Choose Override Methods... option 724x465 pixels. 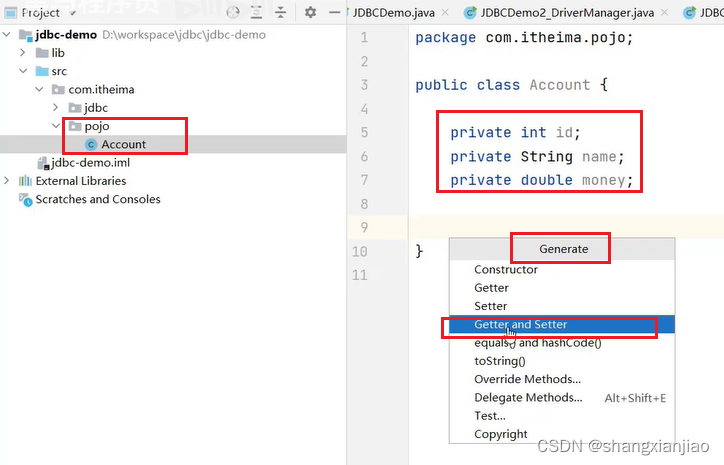562,379
